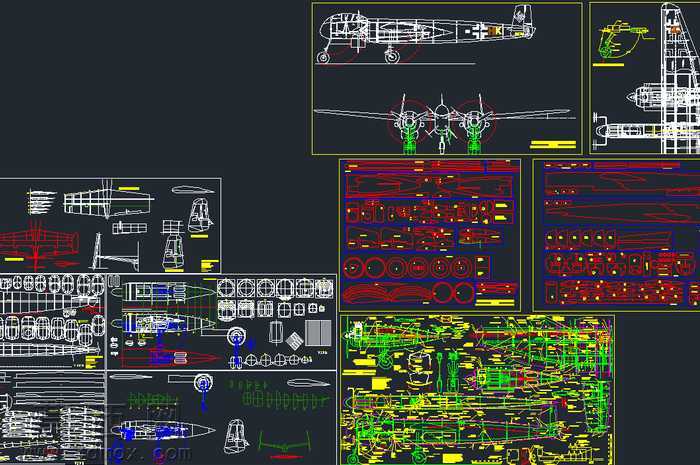
Task: Select the gray filled rectangle pair
Action: coord(318,333)
